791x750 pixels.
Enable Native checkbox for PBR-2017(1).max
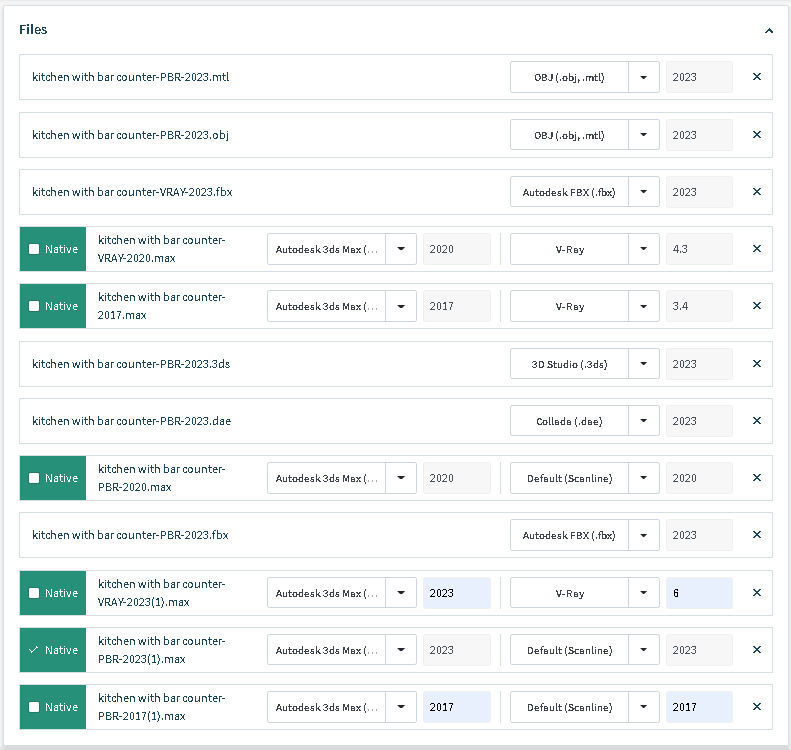click(x=34, y=707)
